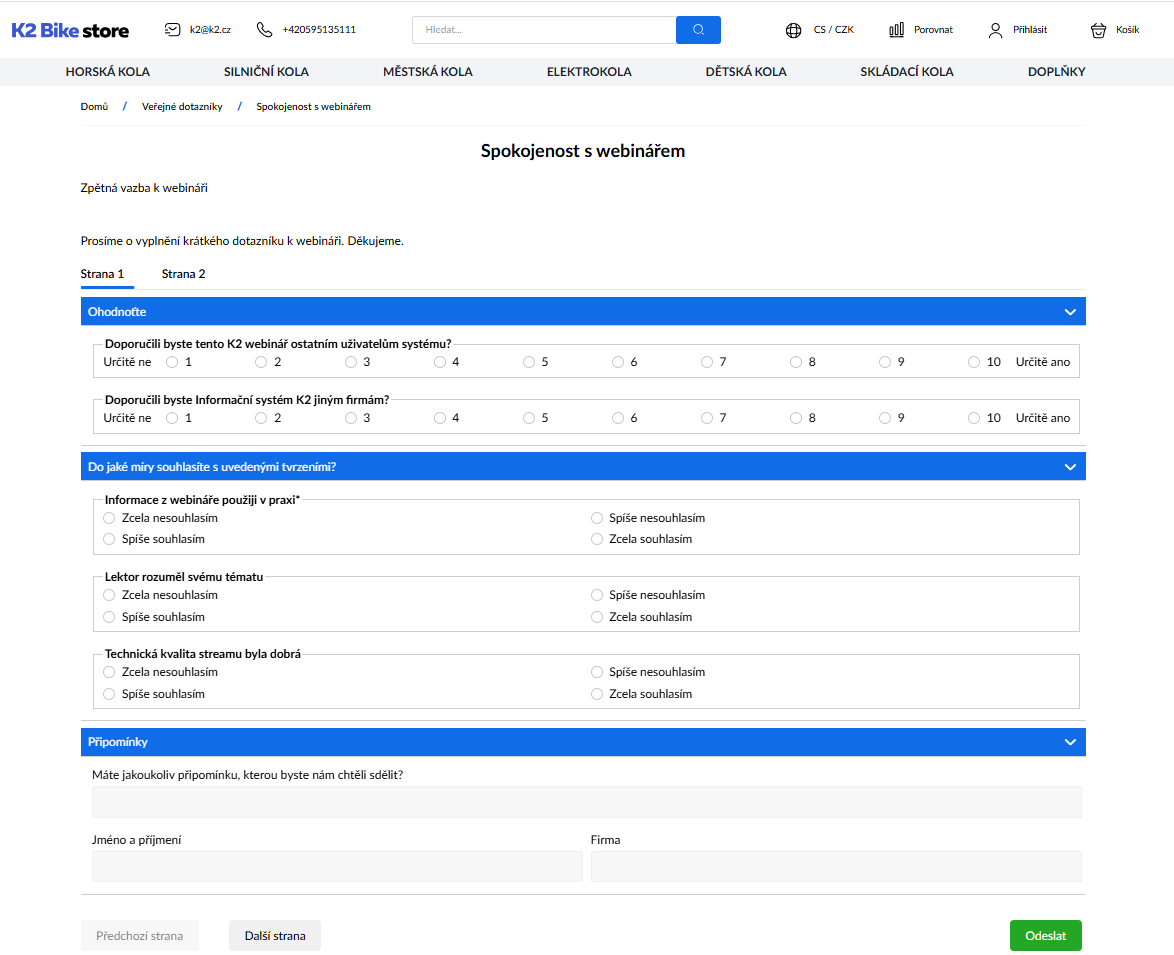
Task: Click Spokojenost s webinářem breadcrumb text
Action: pos(314,107)
